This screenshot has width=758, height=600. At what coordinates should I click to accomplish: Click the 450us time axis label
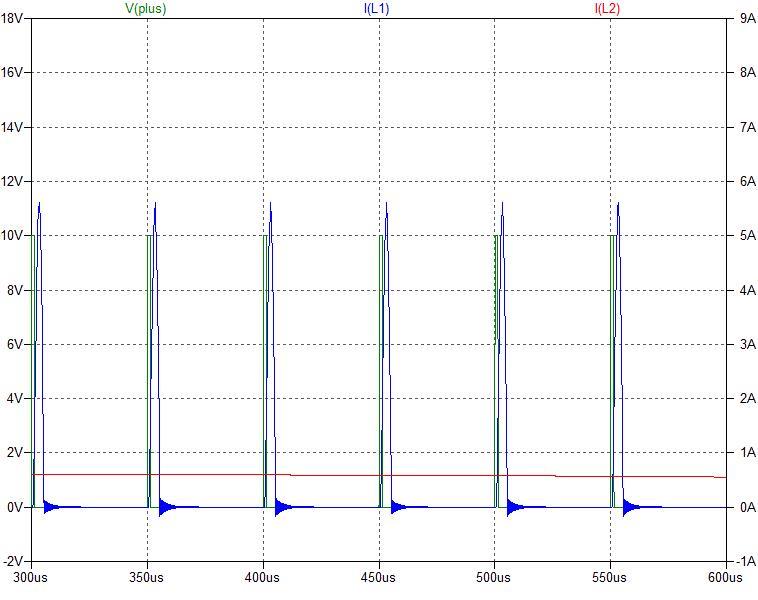[x=378, y=577]
